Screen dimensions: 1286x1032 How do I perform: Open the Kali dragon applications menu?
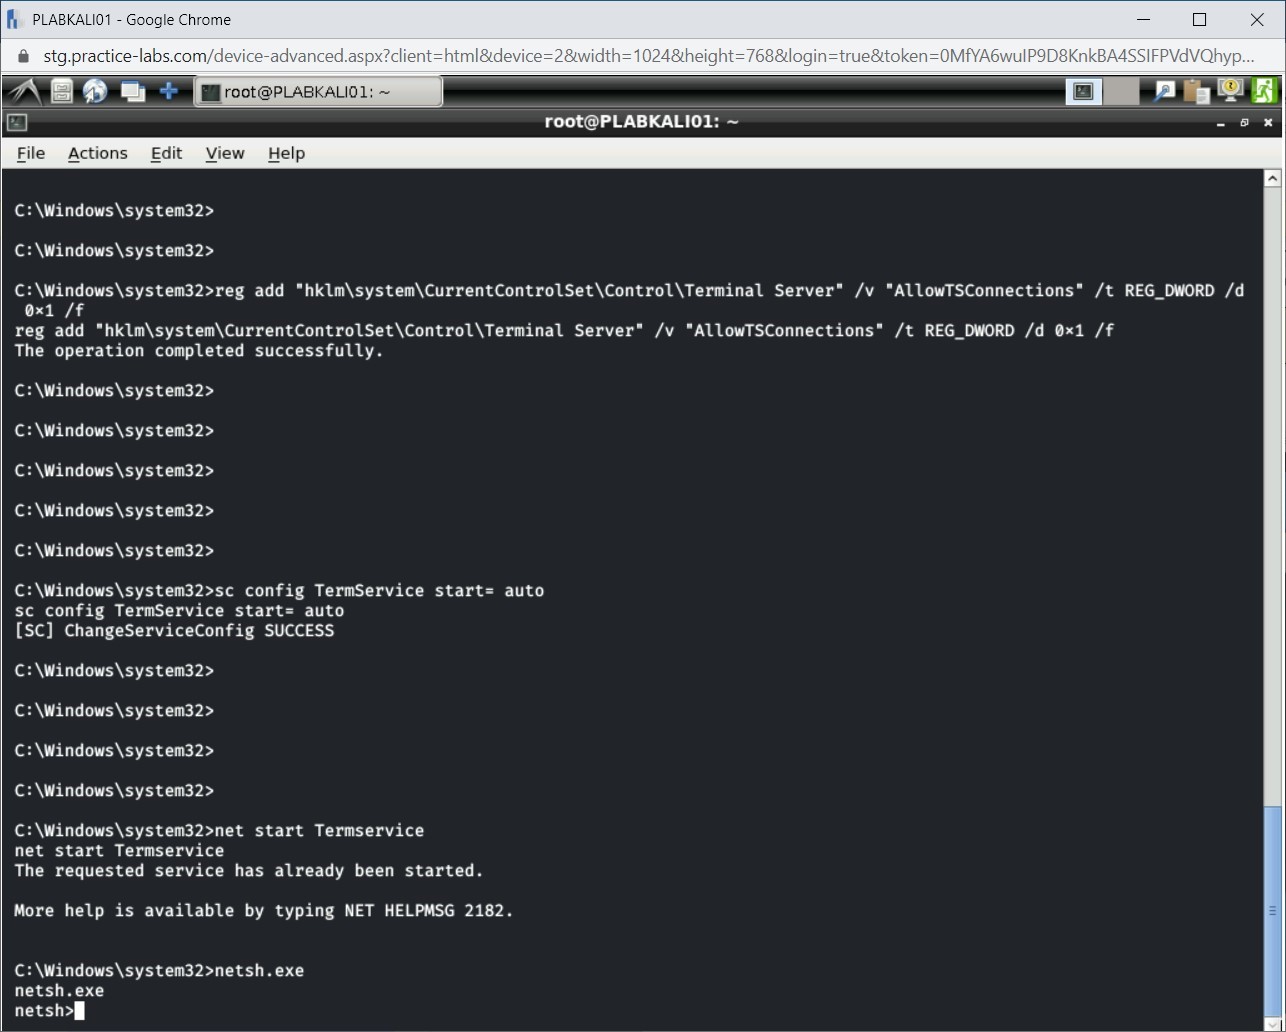click(x=24, y=92)
